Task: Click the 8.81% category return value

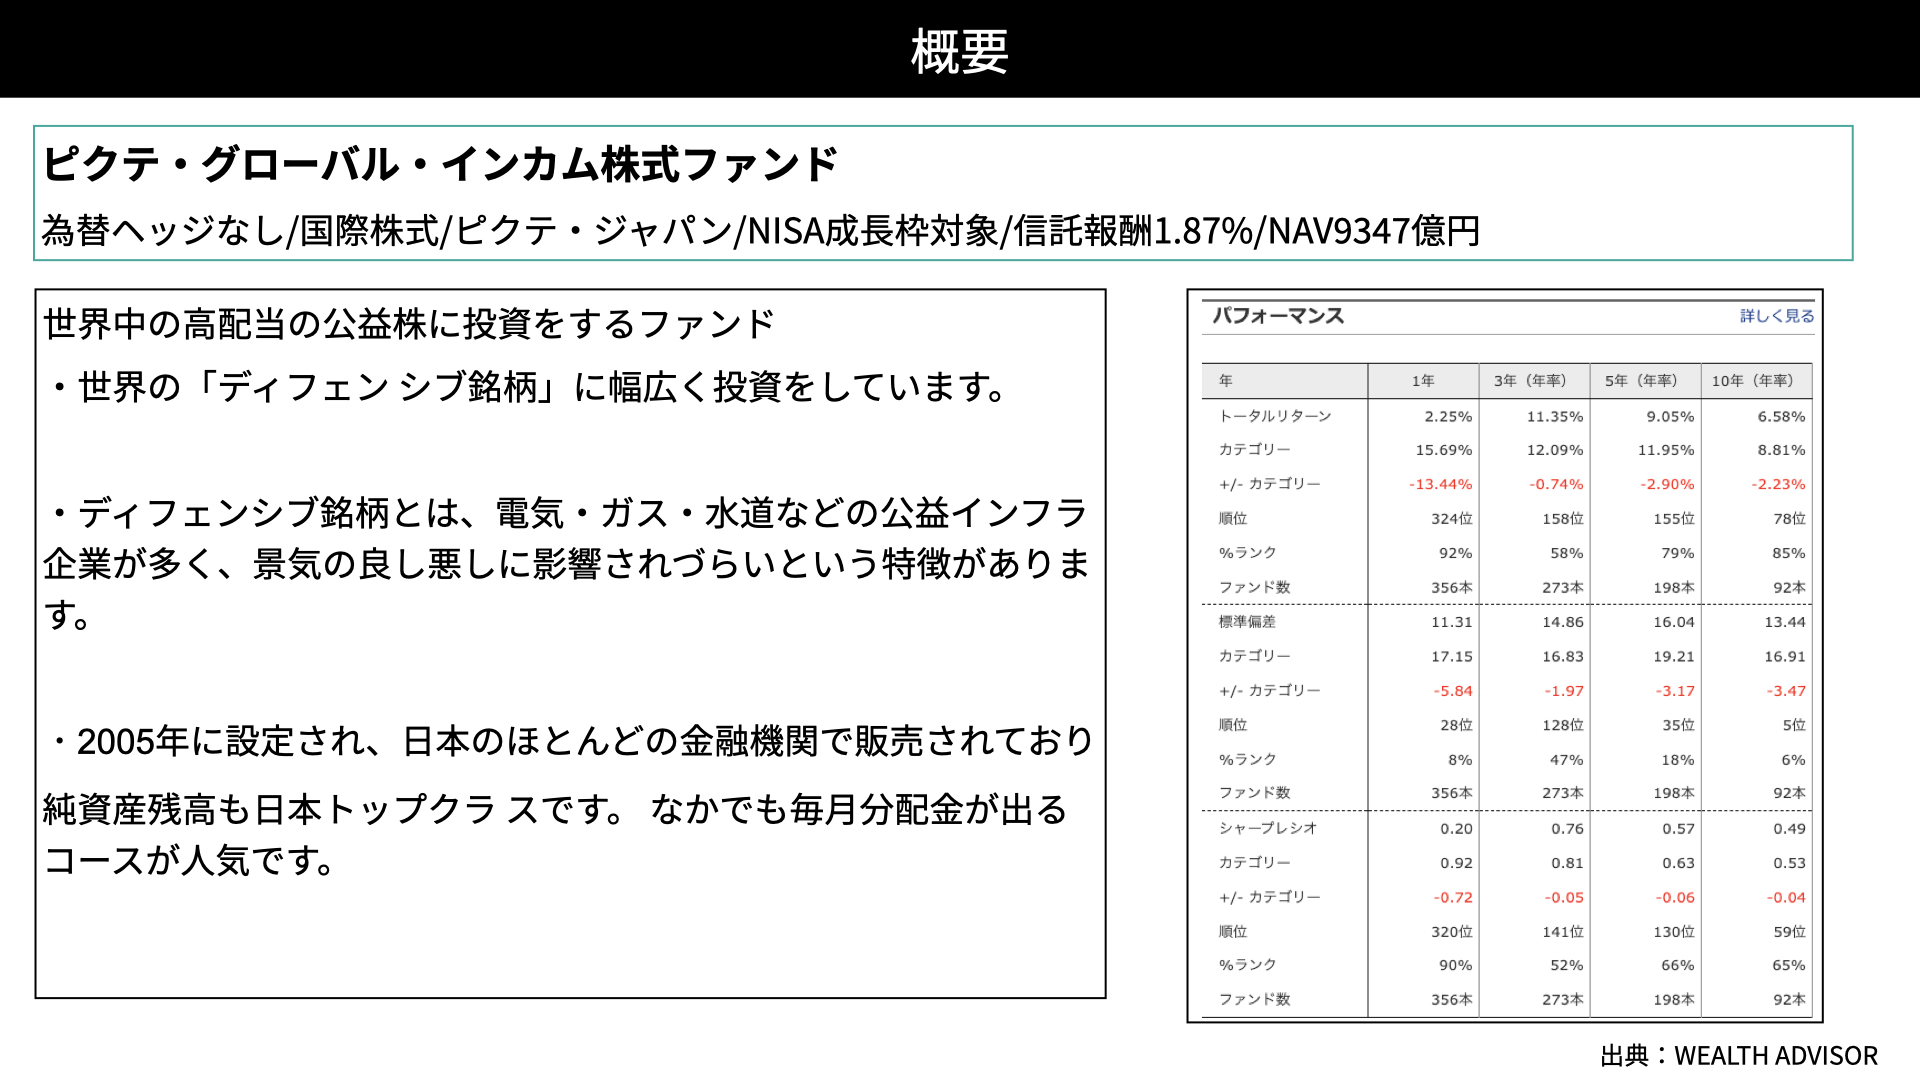Action: pos(1781,451)
